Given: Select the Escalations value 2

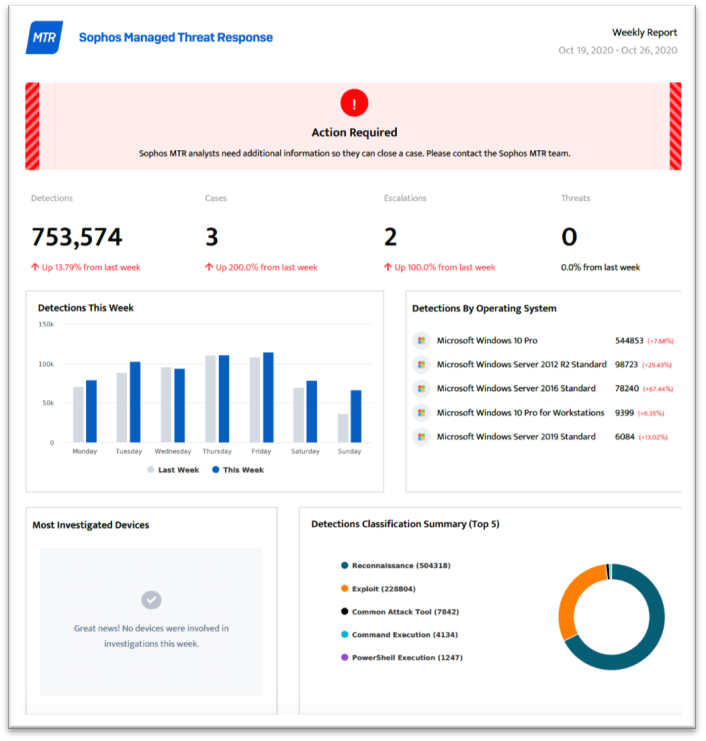Looking at the screenshot, I should (x=390, y=237).
